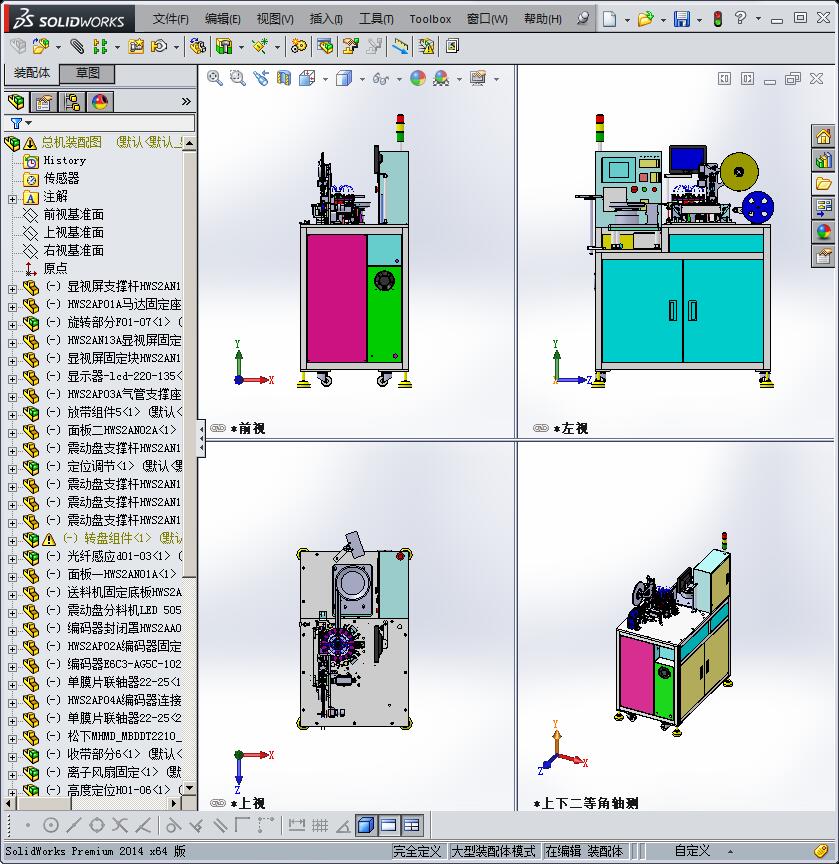Click the Open folder icon in top bar
This screenshot has height=864, width=839.
click(645, 19)
